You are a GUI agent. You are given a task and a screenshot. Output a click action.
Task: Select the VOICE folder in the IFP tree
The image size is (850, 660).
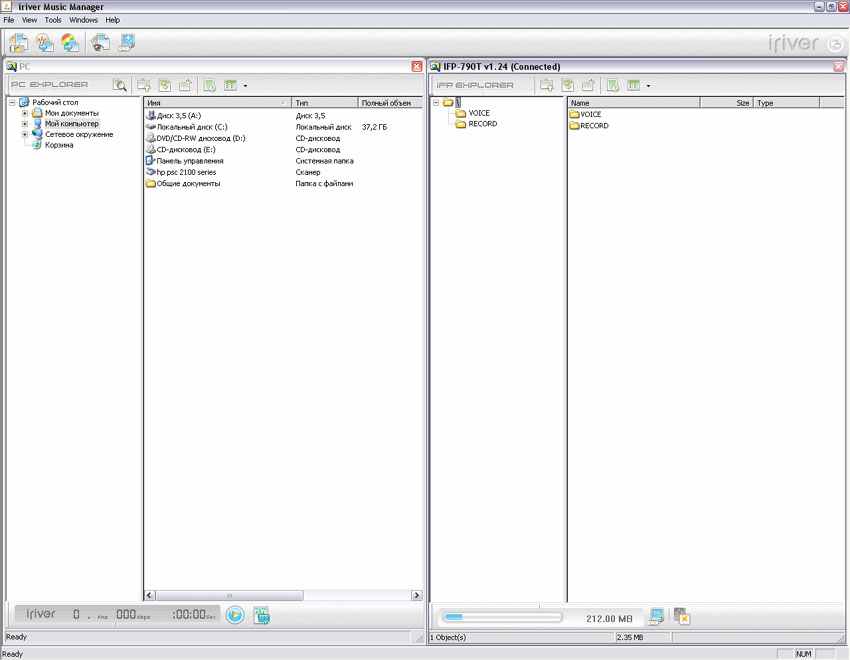(x=479, y=113)
